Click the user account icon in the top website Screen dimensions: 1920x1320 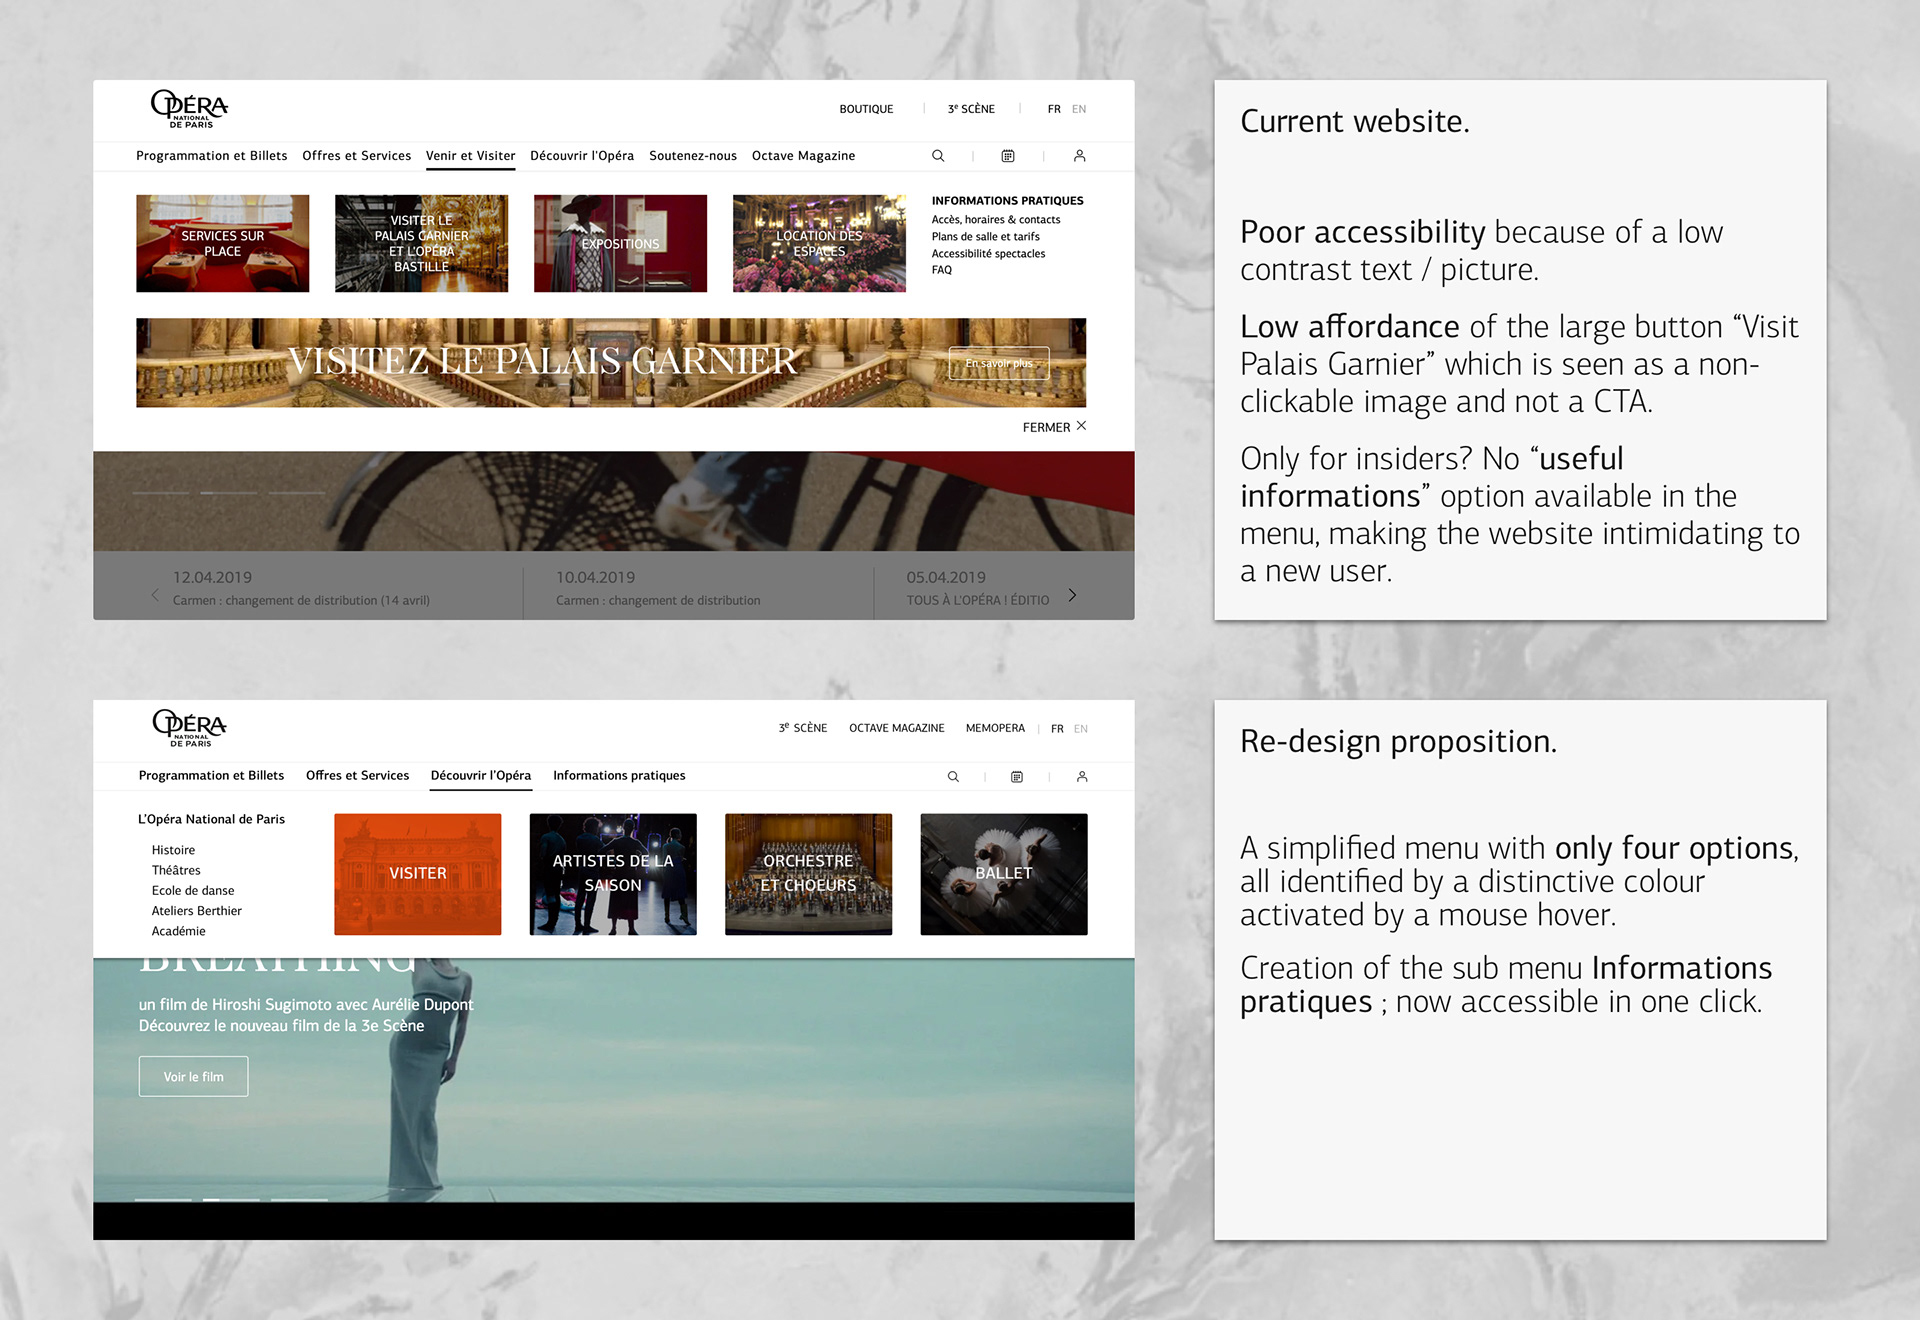[x=1079, y=156]
